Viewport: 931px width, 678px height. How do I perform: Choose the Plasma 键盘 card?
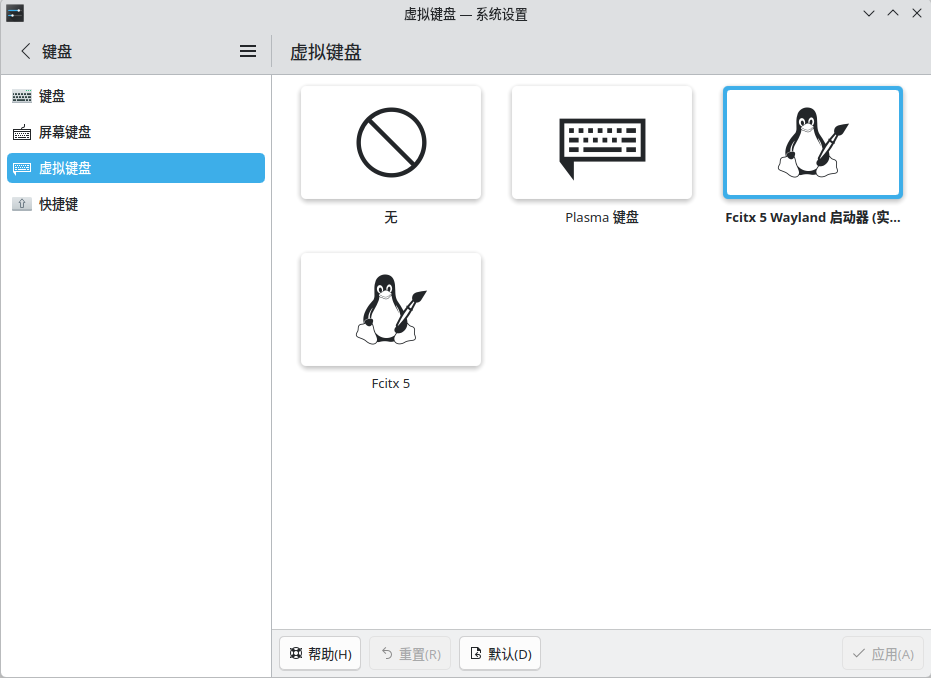[x=601, y=142]
